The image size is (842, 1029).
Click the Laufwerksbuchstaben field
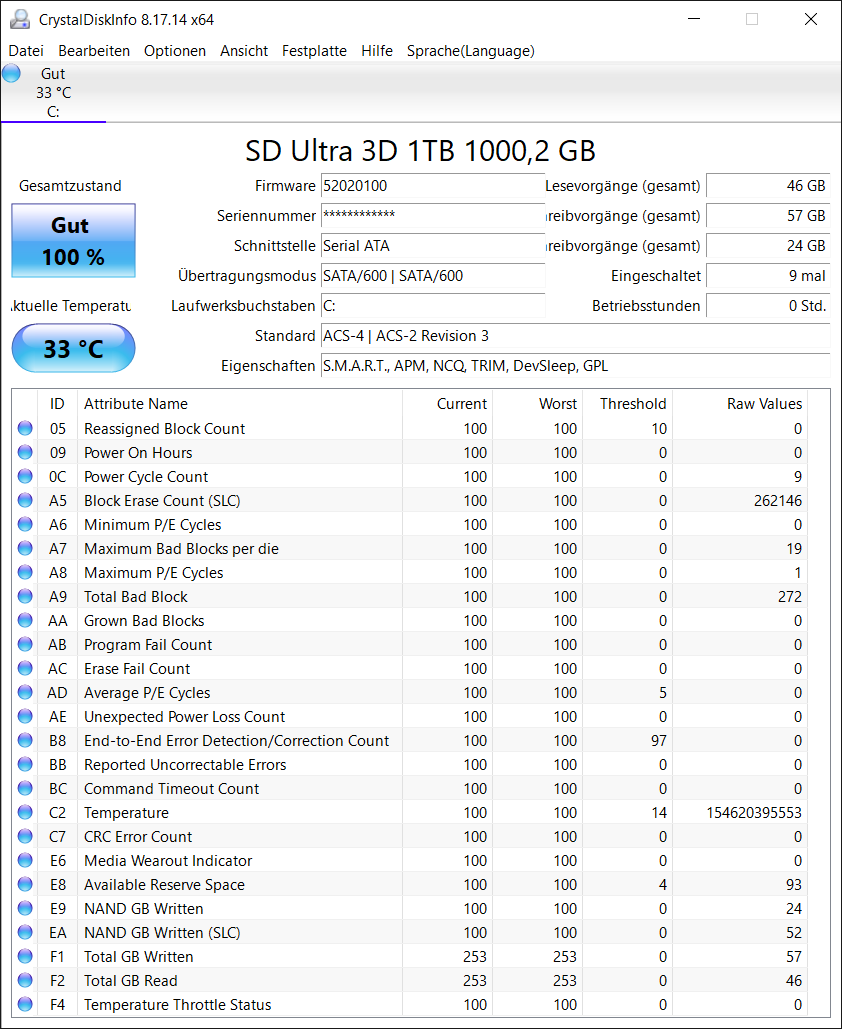(432, 306)
